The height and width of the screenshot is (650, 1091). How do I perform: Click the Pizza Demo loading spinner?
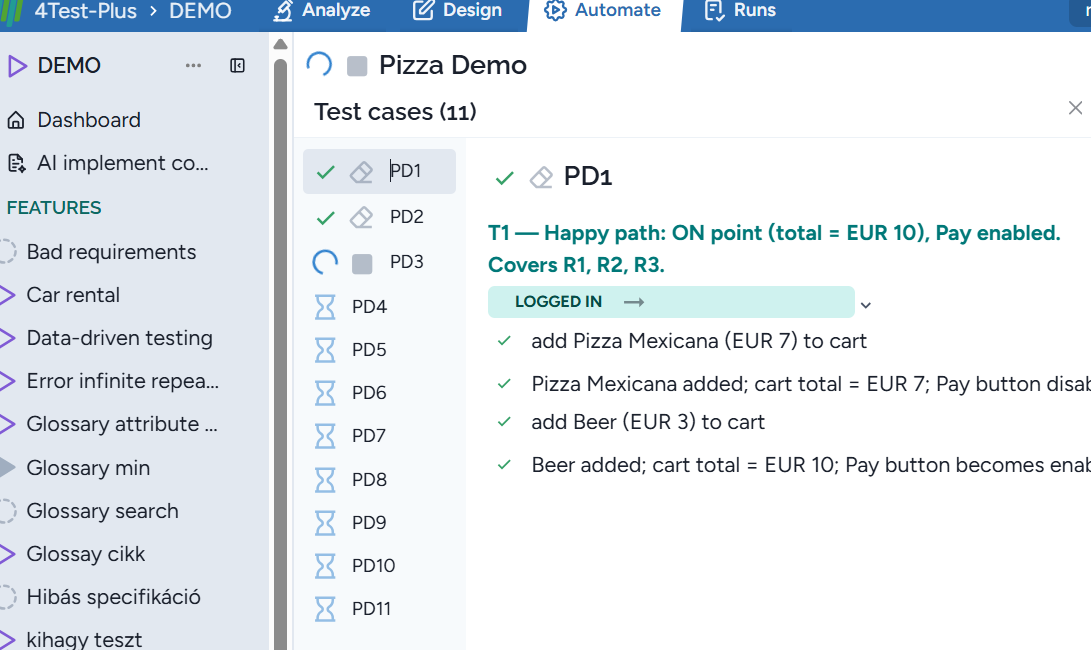[x=319, y=65]
